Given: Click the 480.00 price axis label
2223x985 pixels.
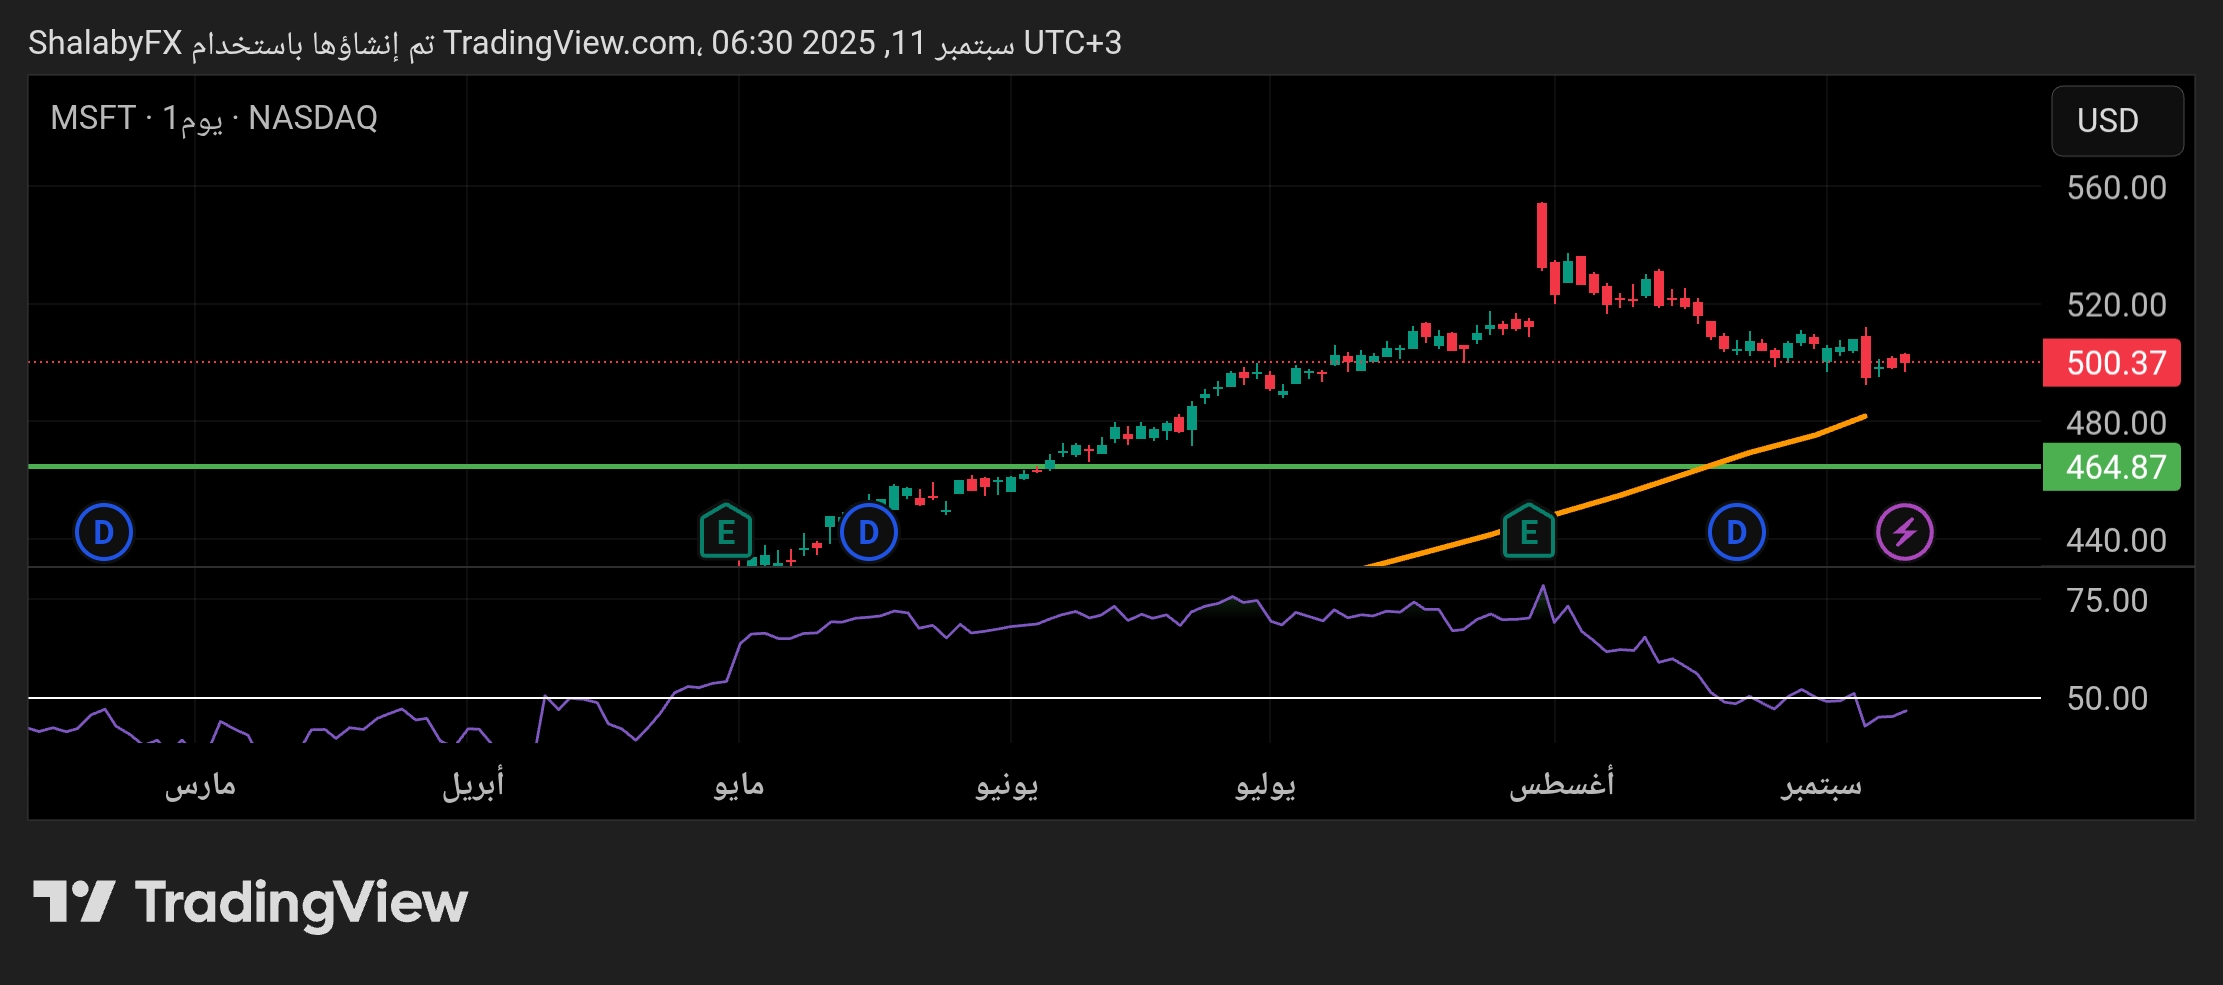Looking at the screenshot, I should click(x=2116, y=423).
